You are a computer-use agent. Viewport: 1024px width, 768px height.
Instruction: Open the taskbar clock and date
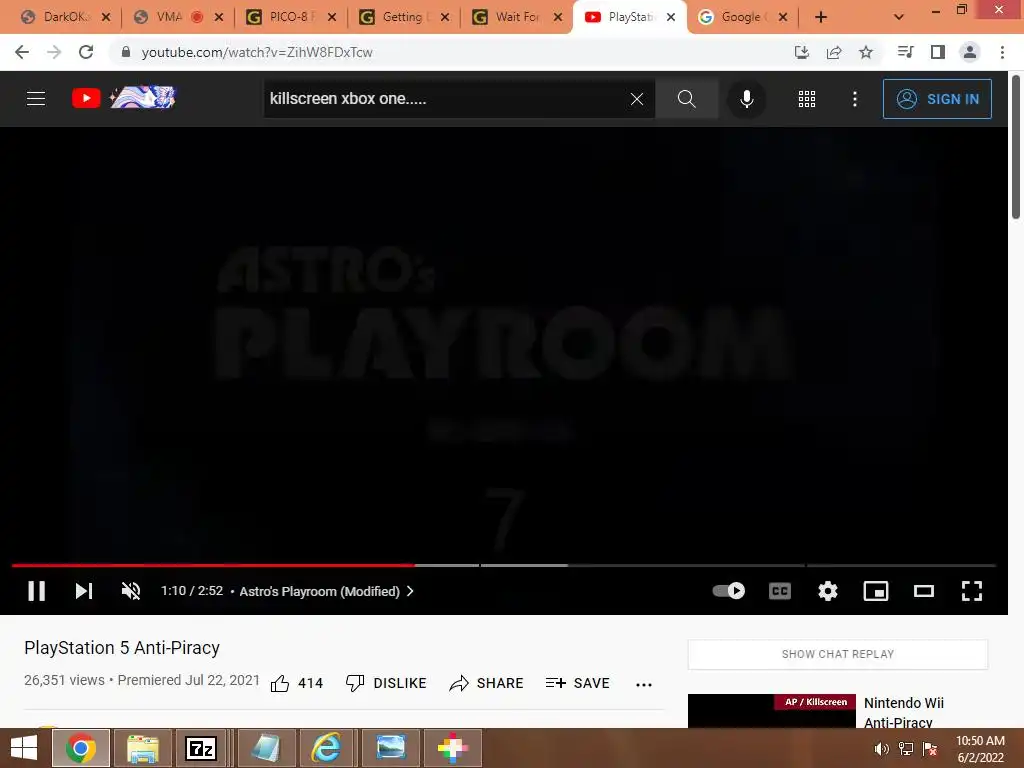(980, 748)
